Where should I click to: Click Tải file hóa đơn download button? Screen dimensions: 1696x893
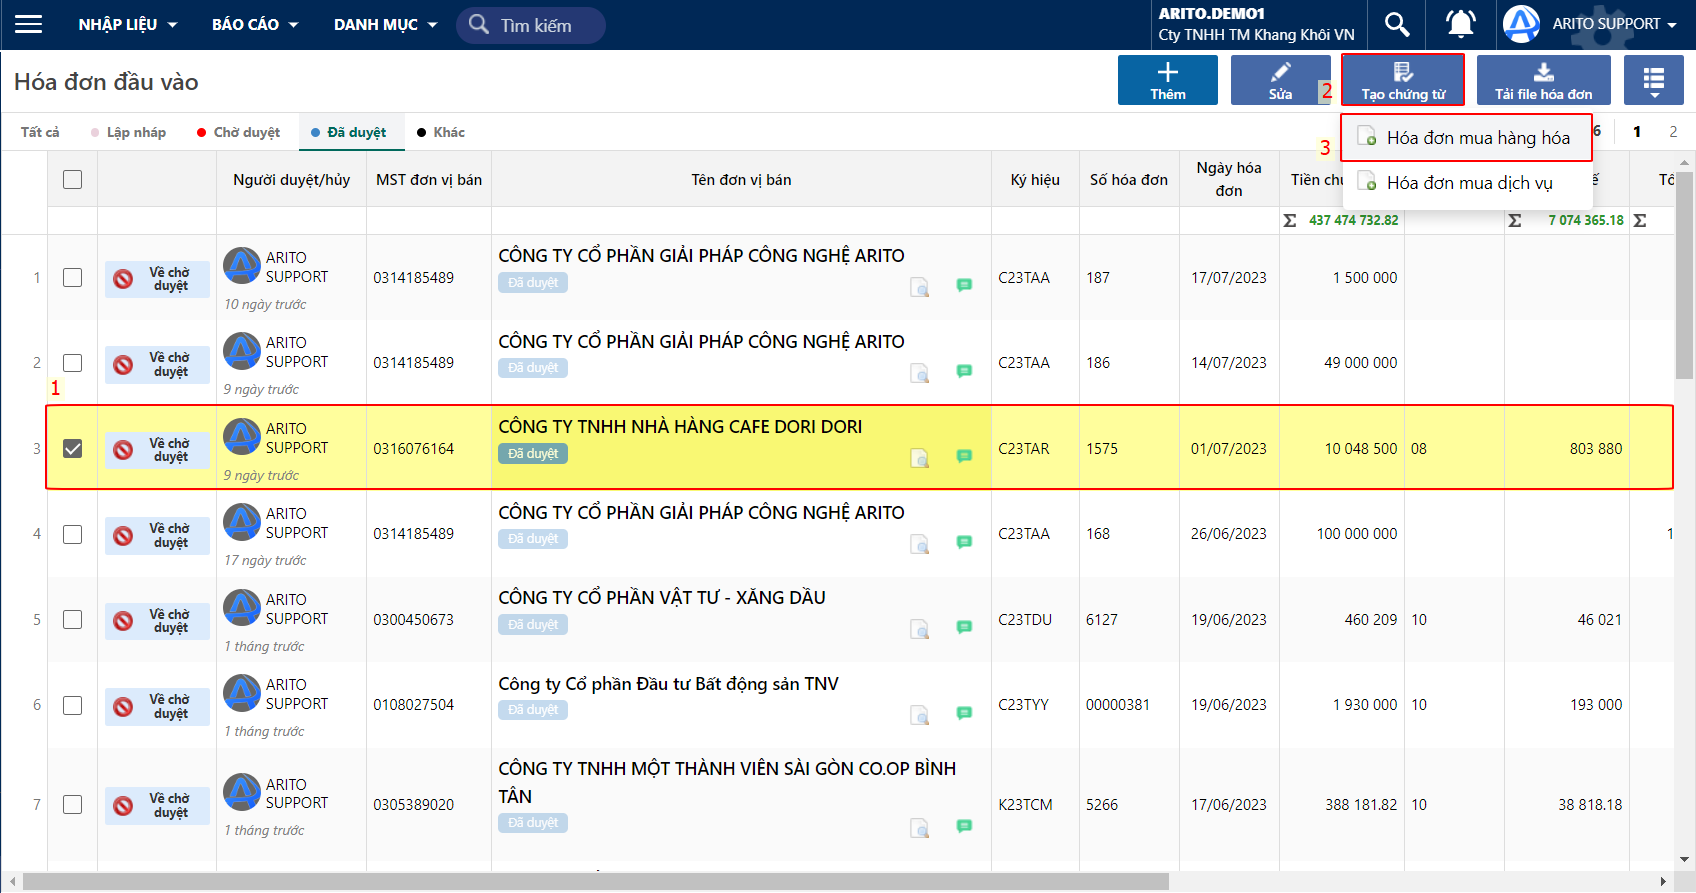(1543, 80)
